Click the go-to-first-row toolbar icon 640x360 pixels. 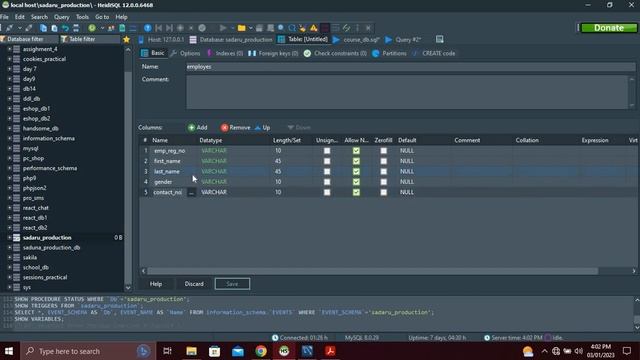pos(158,28)
